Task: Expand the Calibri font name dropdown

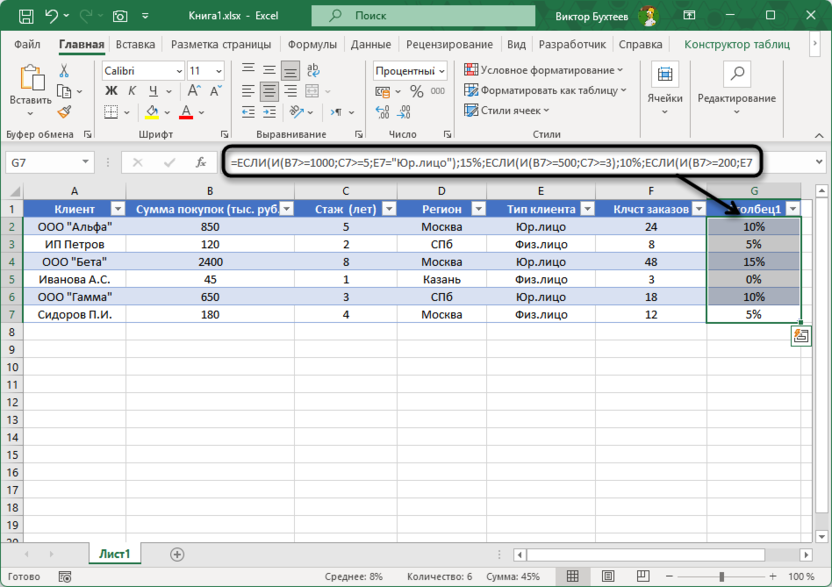Action: pos(178,71)
